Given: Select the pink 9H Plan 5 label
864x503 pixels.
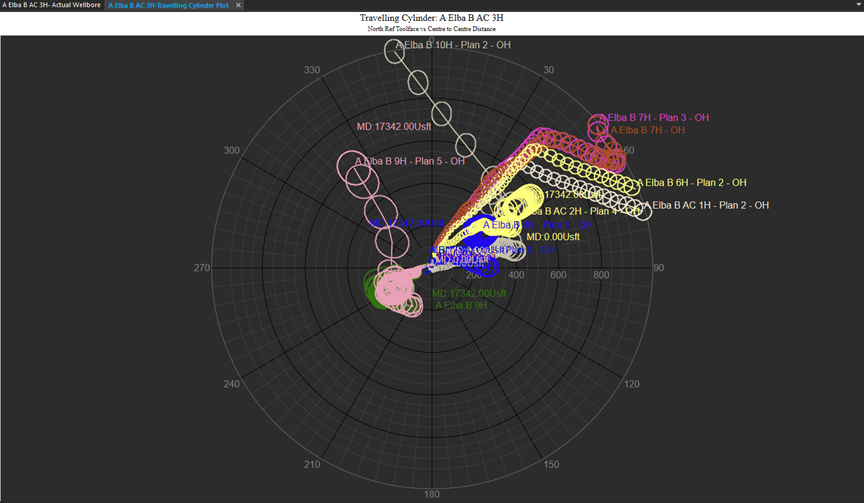Looking at the screenshot, I should click(x=410, y=161).
